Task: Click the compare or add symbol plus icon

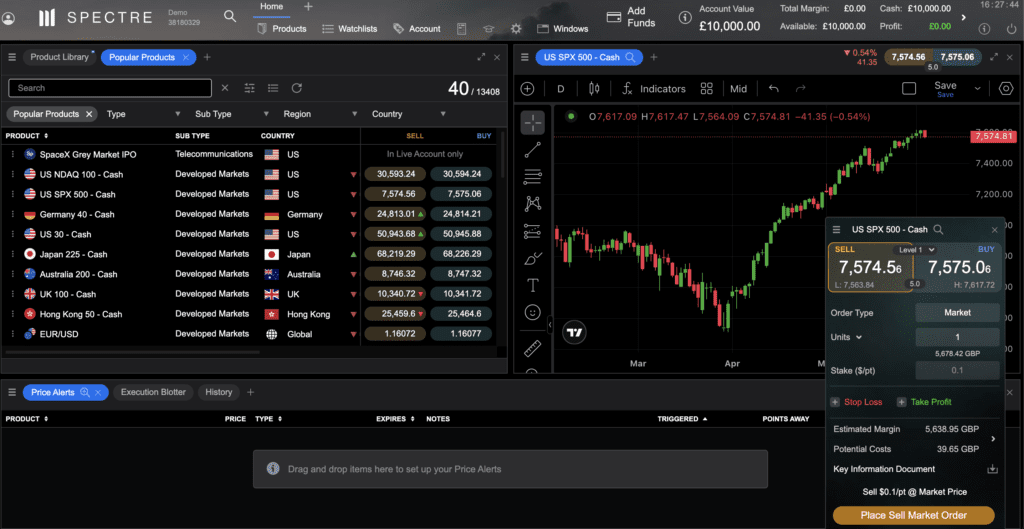Action: coord(528,89)
